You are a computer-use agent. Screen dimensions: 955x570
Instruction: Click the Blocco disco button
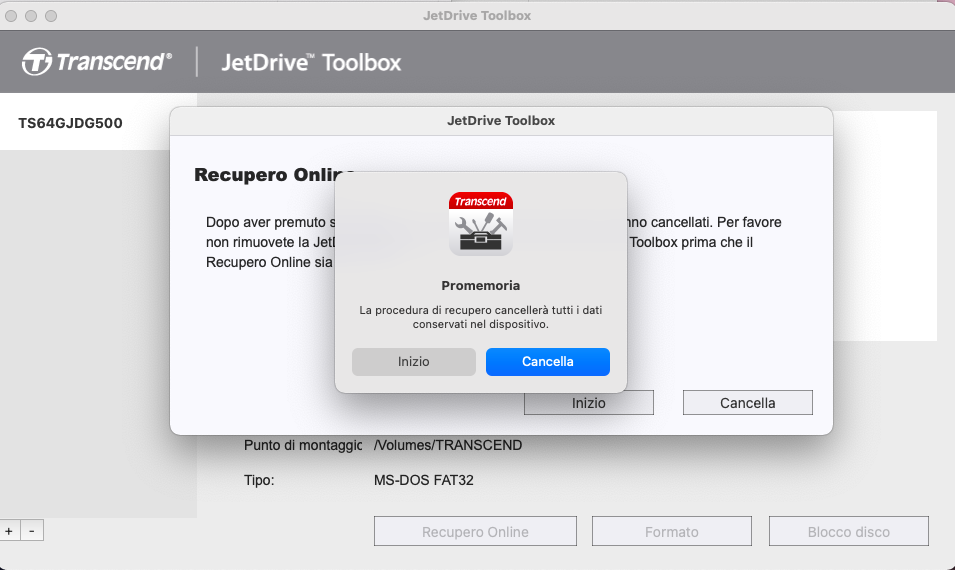coord(848,532)
